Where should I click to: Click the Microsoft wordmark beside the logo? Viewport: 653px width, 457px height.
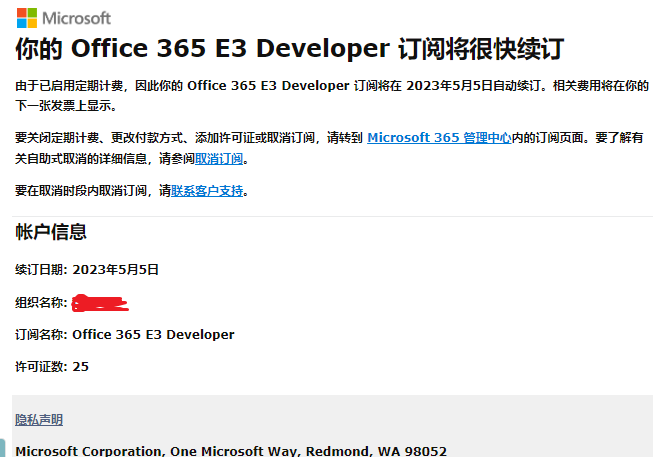[78, 18]
